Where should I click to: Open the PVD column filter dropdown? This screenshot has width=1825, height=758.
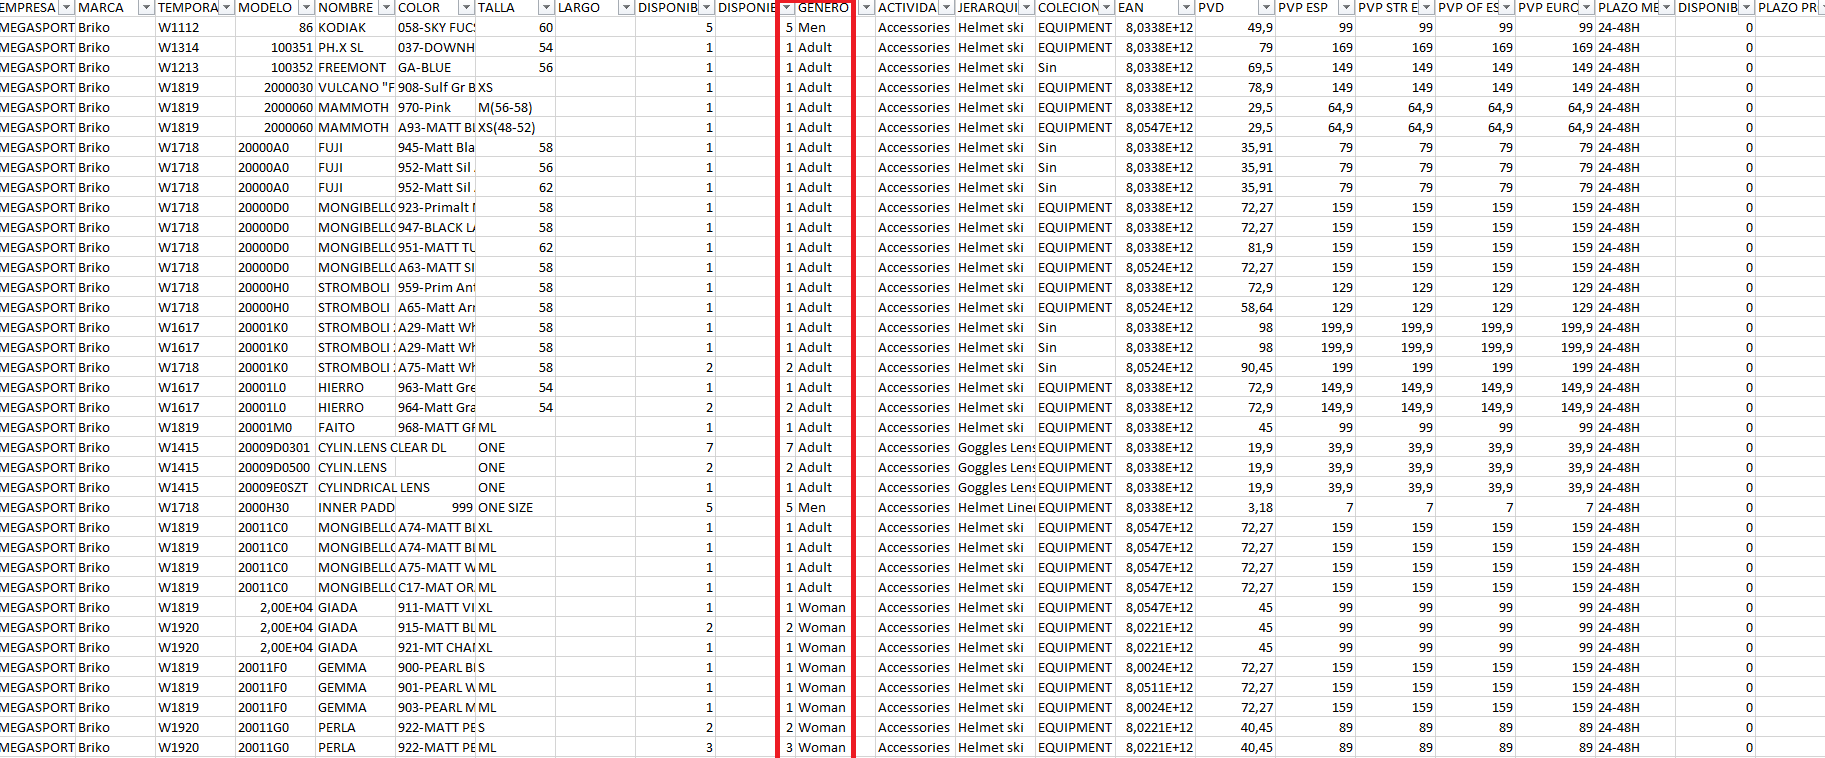[x=1266, y=7]
